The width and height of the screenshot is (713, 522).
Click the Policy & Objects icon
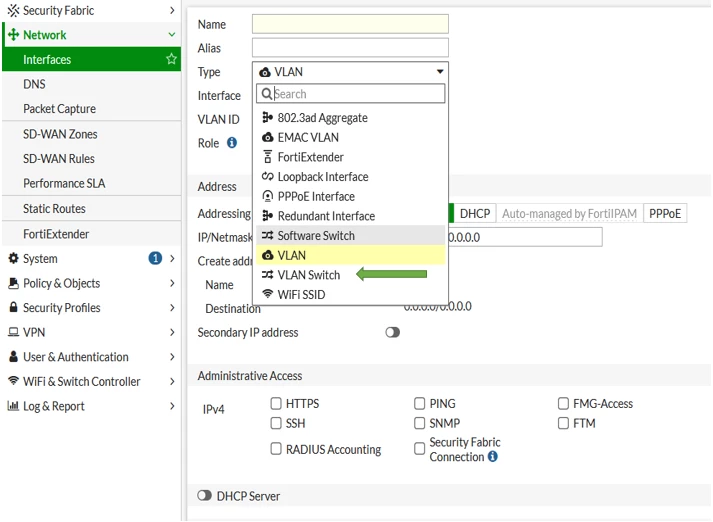tap(14, 283)
